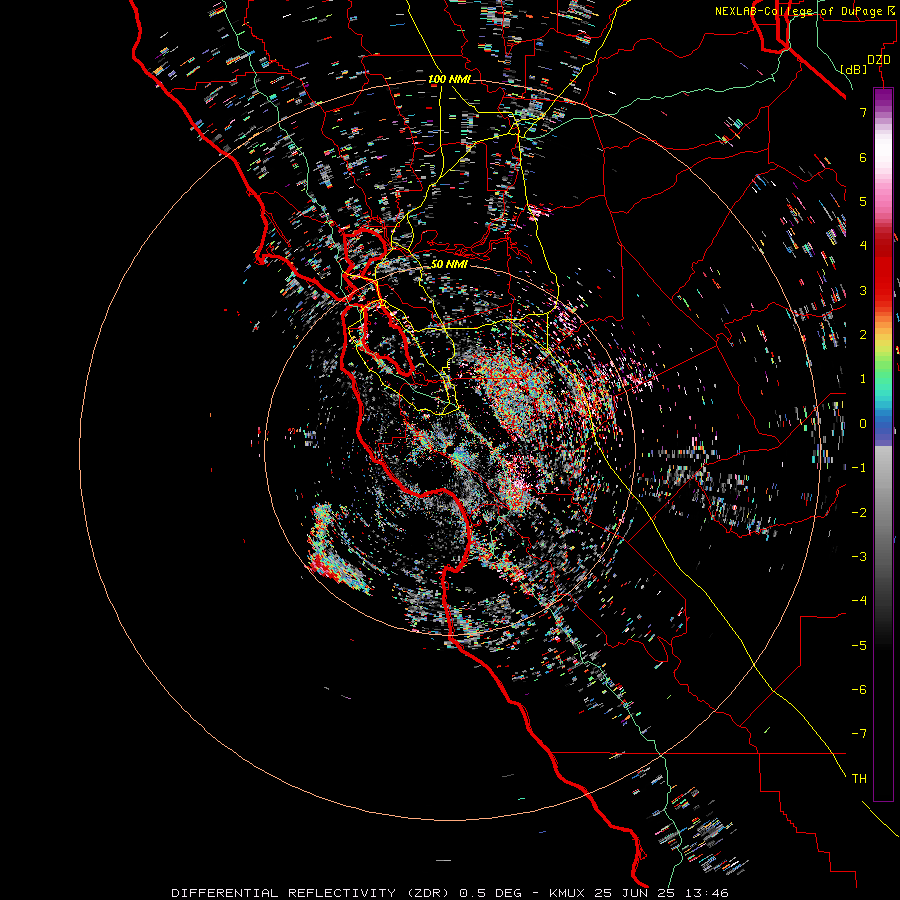Click the "0" value on the color scale
This screenshot has width=900, height=900.
point(863,424)
